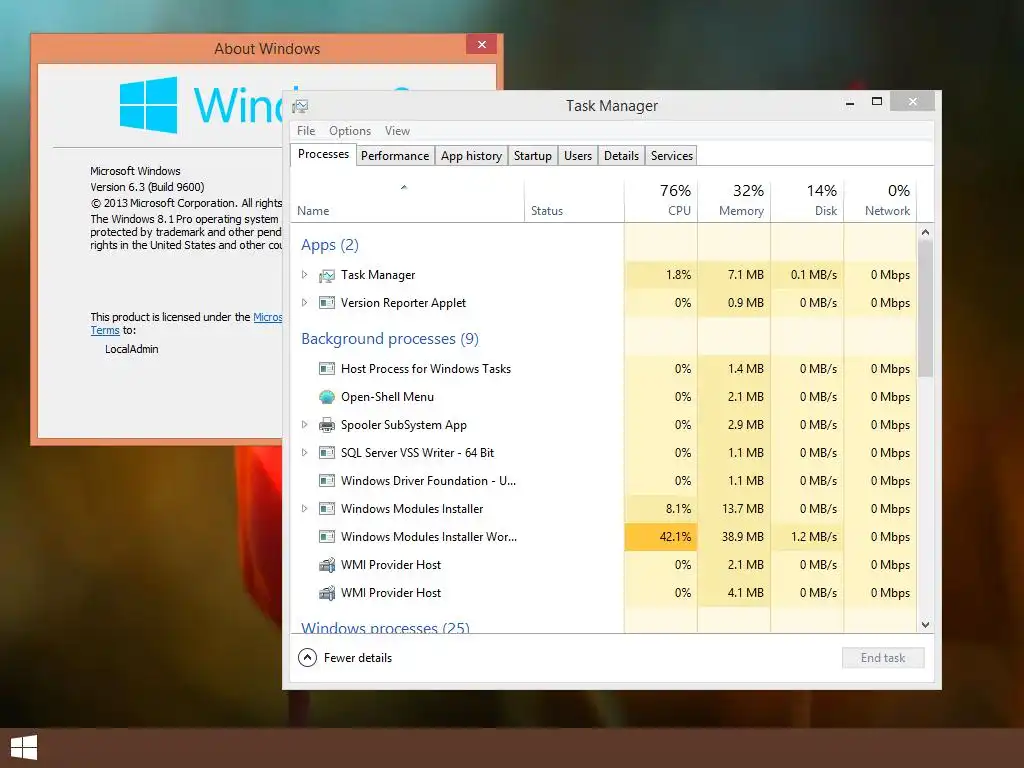Click Fewer details label
The image size is (1024, 768).
pyautogui.click(x=358, y=658)
